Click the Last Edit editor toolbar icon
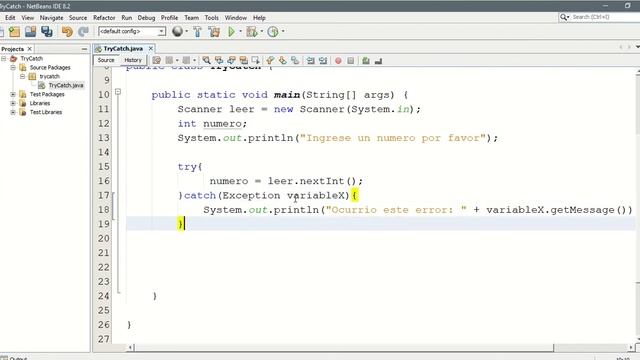Viewport: 640px width, 360px height. [157, 61]
